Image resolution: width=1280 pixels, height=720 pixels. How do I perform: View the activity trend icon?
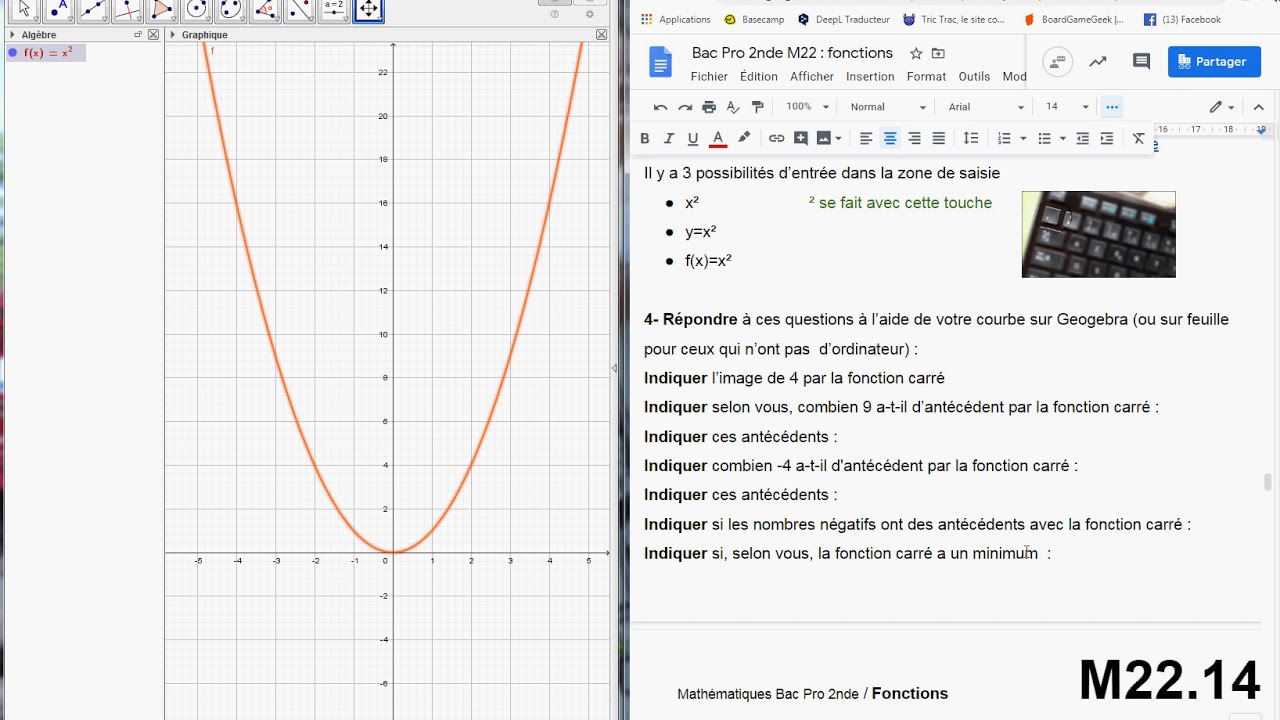tap(1098, 62)
